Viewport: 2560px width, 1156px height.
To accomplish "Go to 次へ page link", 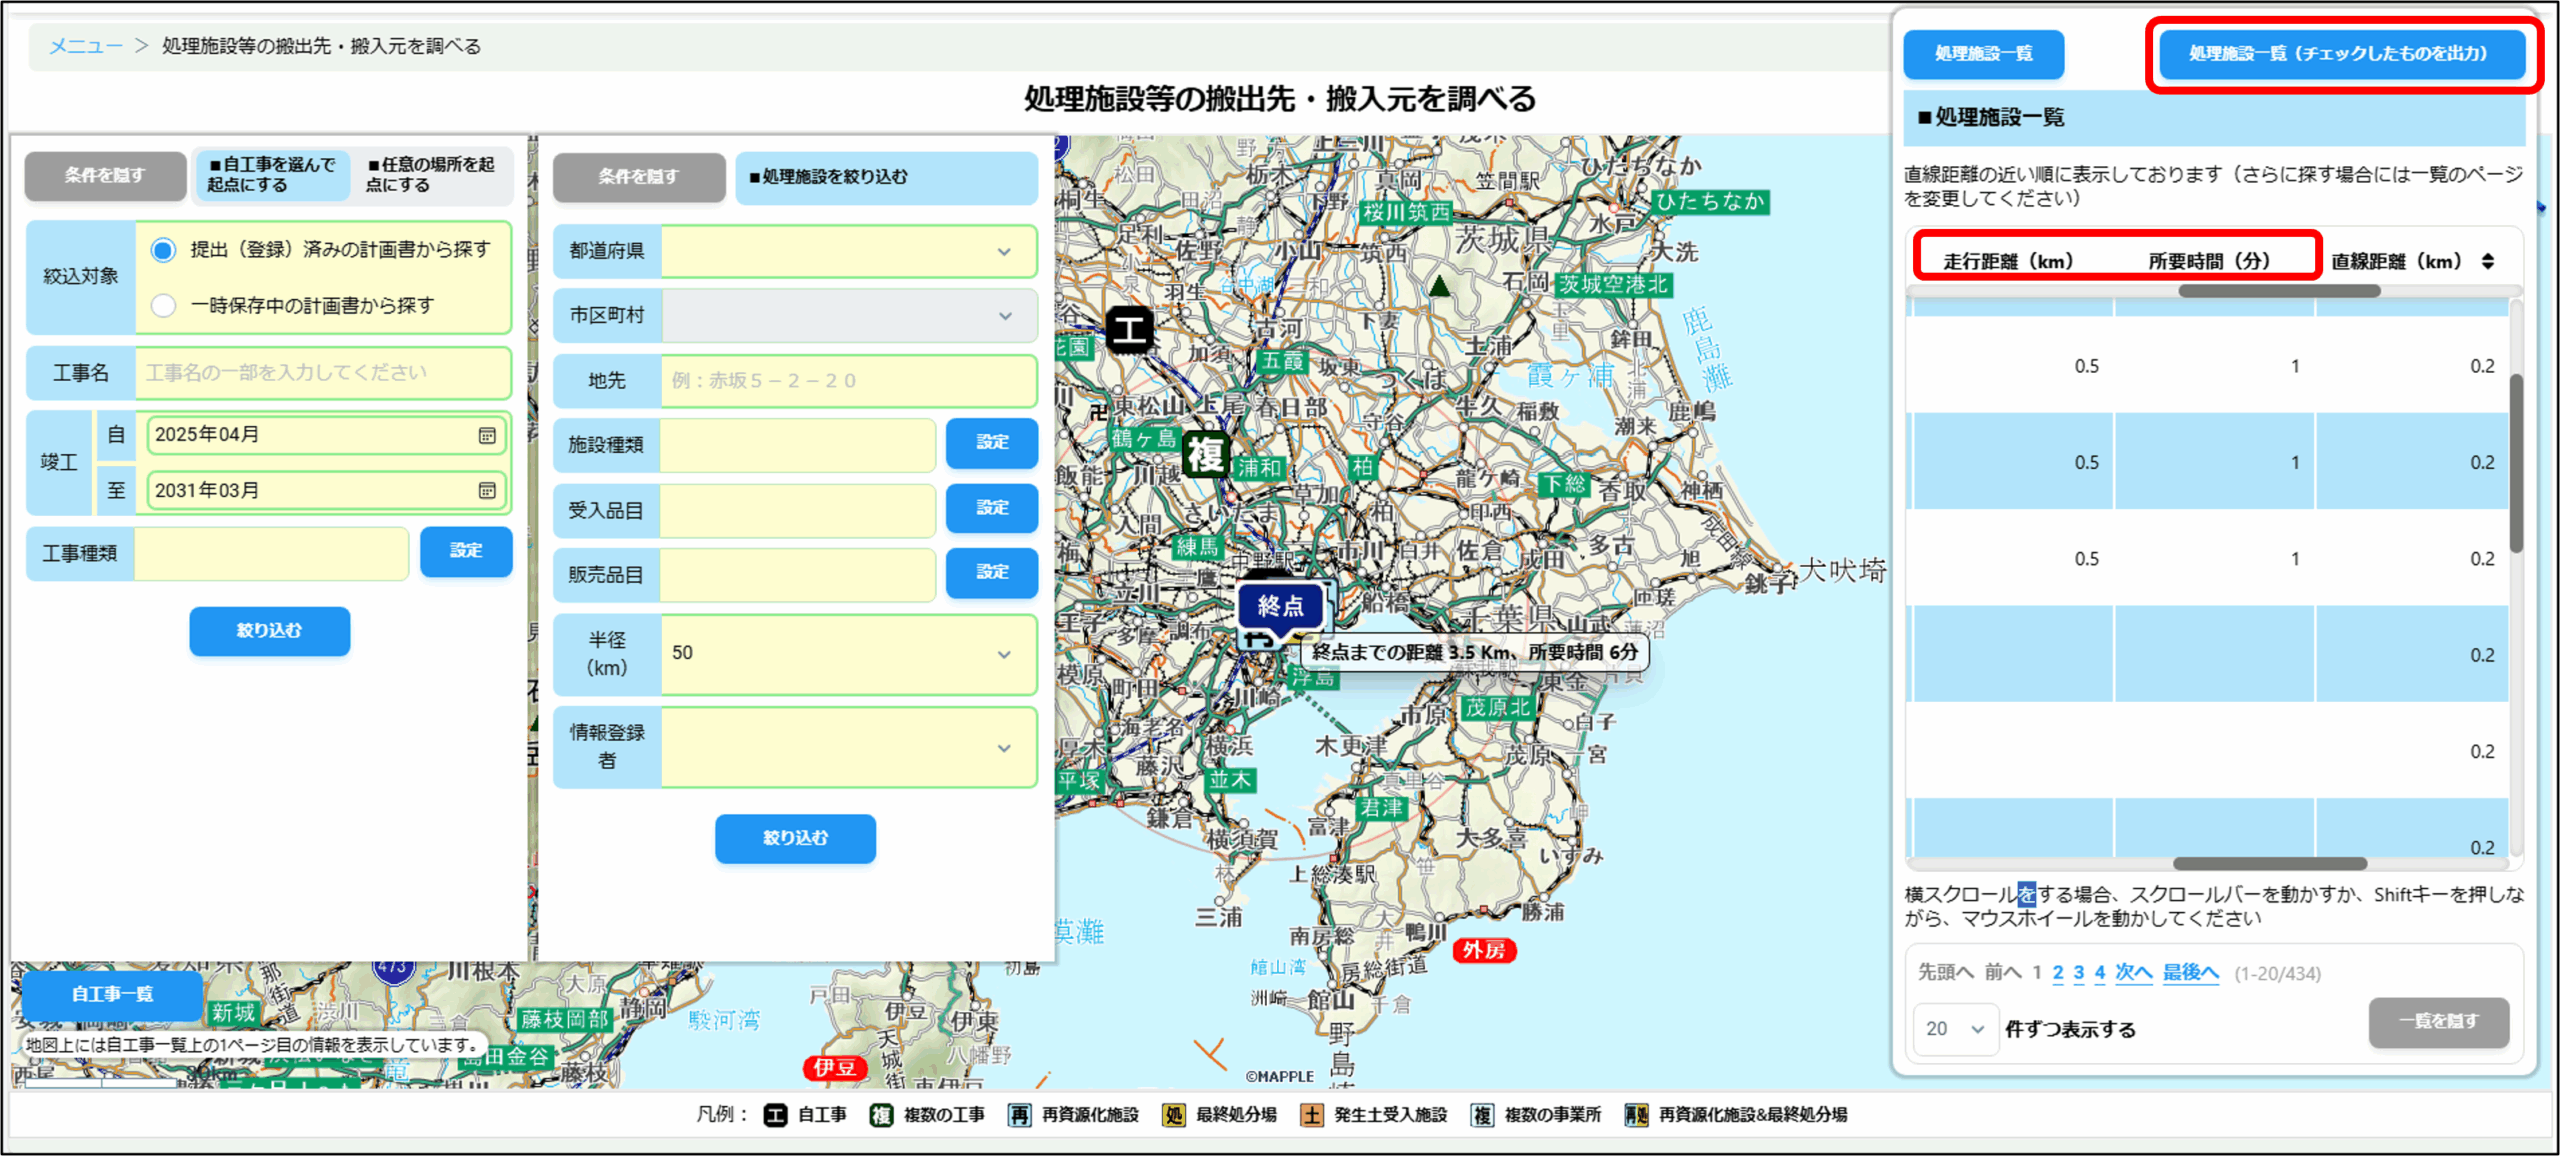I will pyautogui.click(x=2132, y=972).
